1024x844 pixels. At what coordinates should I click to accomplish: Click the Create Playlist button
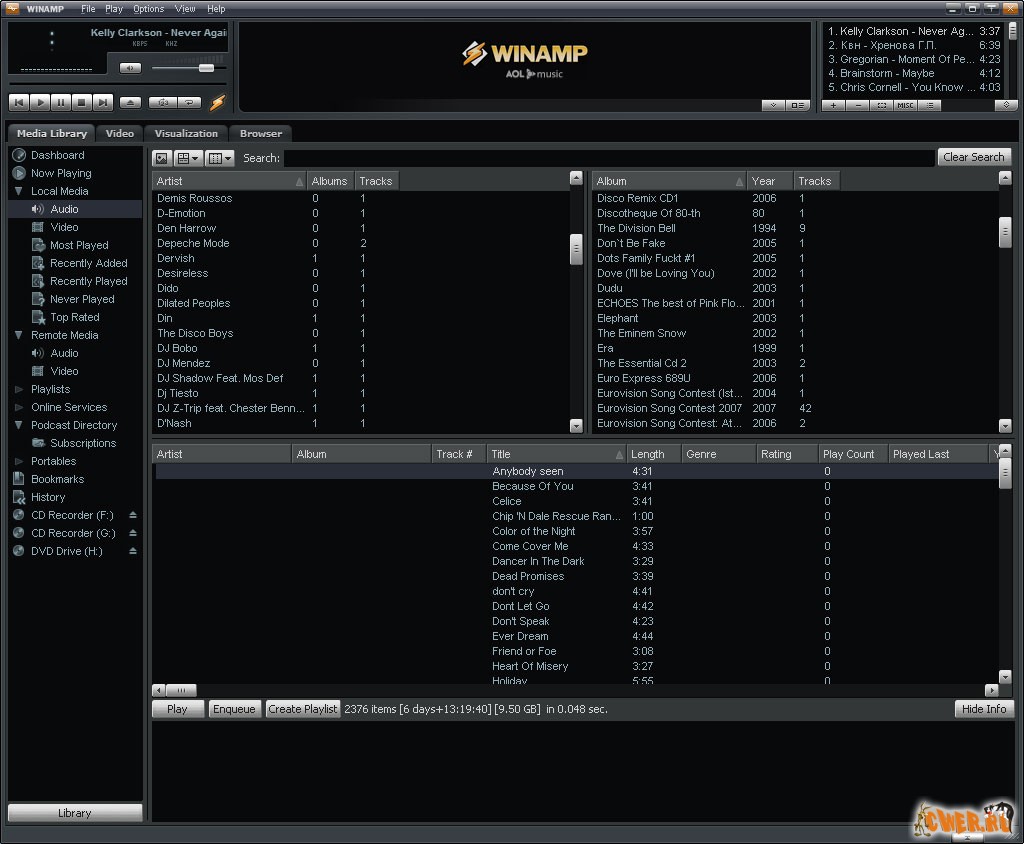click(303, 709)
